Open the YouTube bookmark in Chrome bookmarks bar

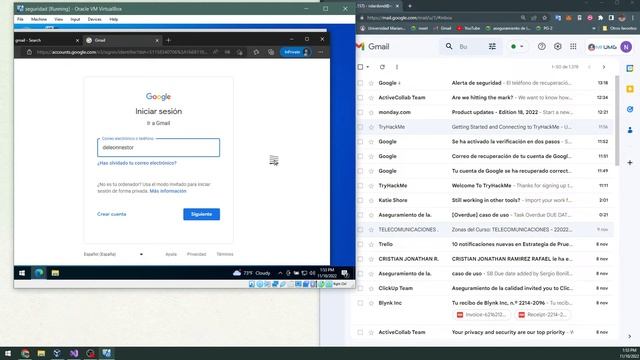click(469, 29)
